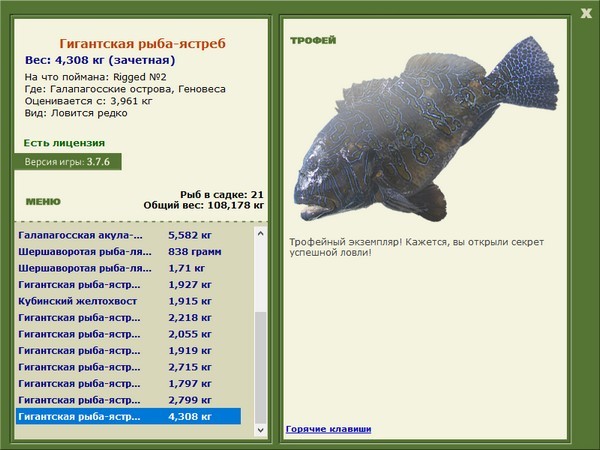This screenshot has width=600, height=450.
Task: Click the Вес: 4,308 кг (зачетная) line
Action: coord(100,60)
